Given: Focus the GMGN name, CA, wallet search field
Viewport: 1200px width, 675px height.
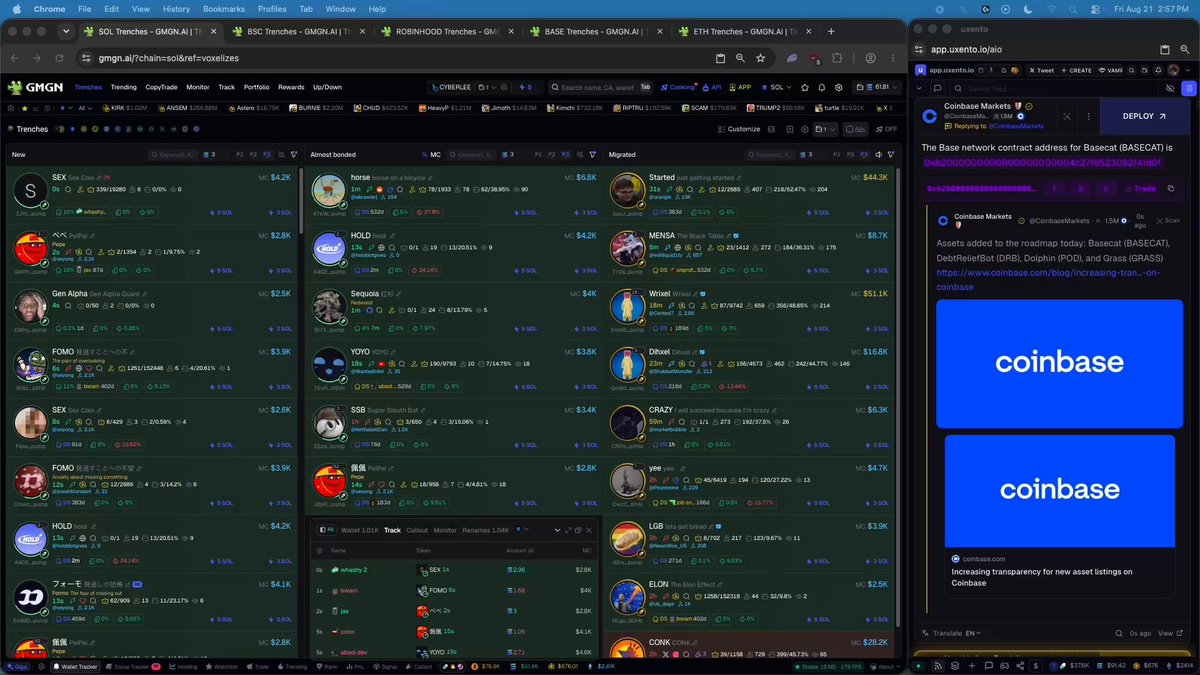Looking at the screenshot, I should click(599, 87).
